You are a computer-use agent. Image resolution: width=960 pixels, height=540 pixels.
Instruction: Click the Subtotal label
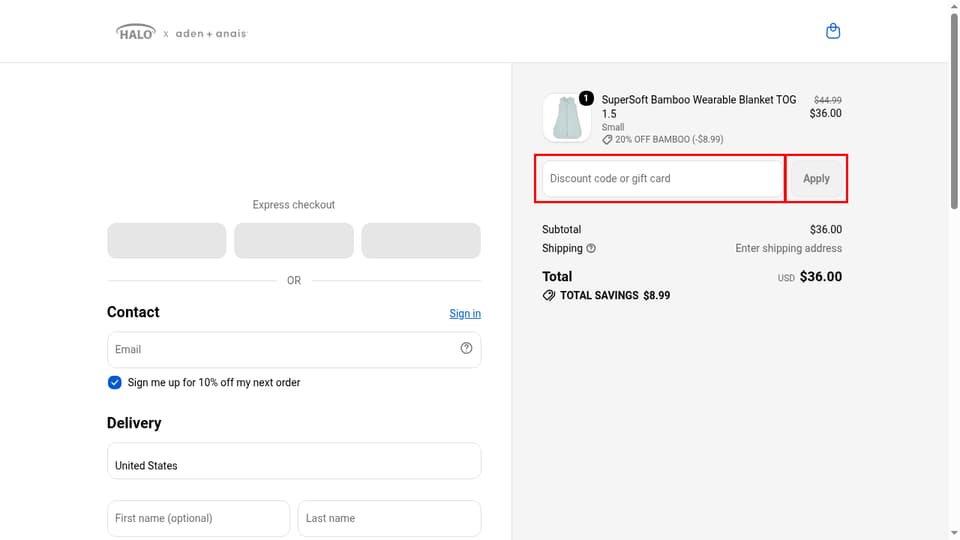click(x=561, y=230)
